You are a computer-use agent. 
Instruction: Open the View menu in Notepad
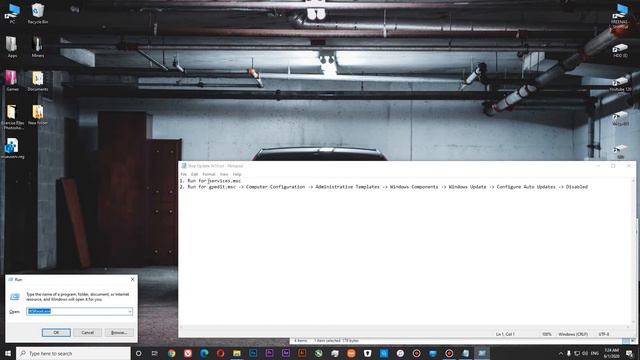click(224, 174)
